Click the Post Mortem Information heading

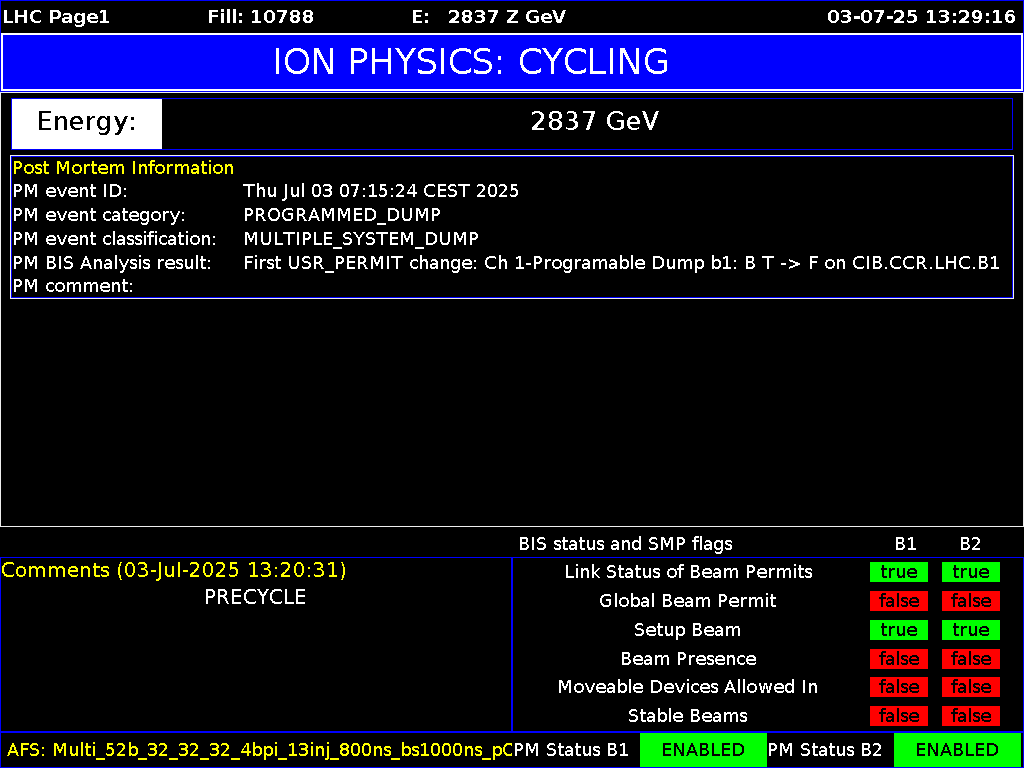coord(123,168)
